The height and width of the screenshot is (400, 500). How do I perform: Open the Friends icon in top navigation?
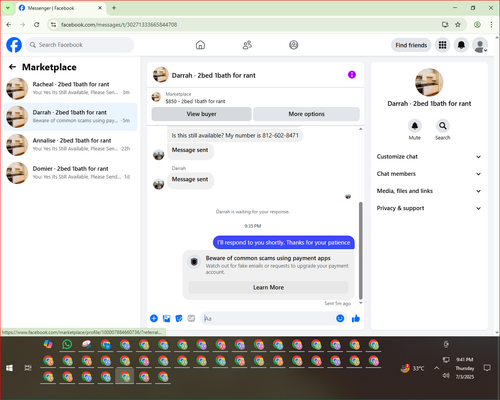247,45
